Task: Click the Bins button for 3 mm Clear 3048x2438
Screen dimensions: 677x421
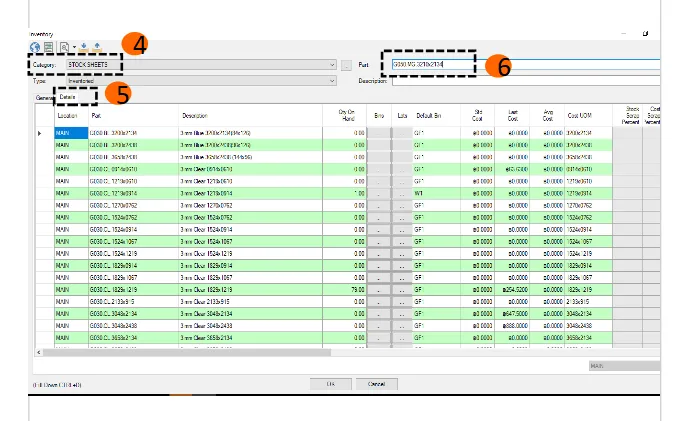Action: click(379, 326)
